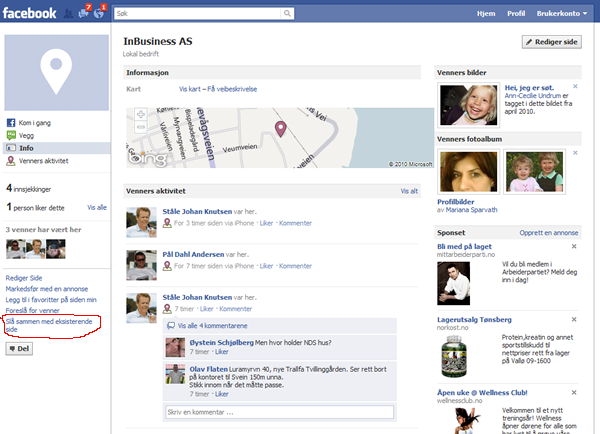Go to Hjem in top navigation
The image size is (600, 434).
[x=486, y=13]
